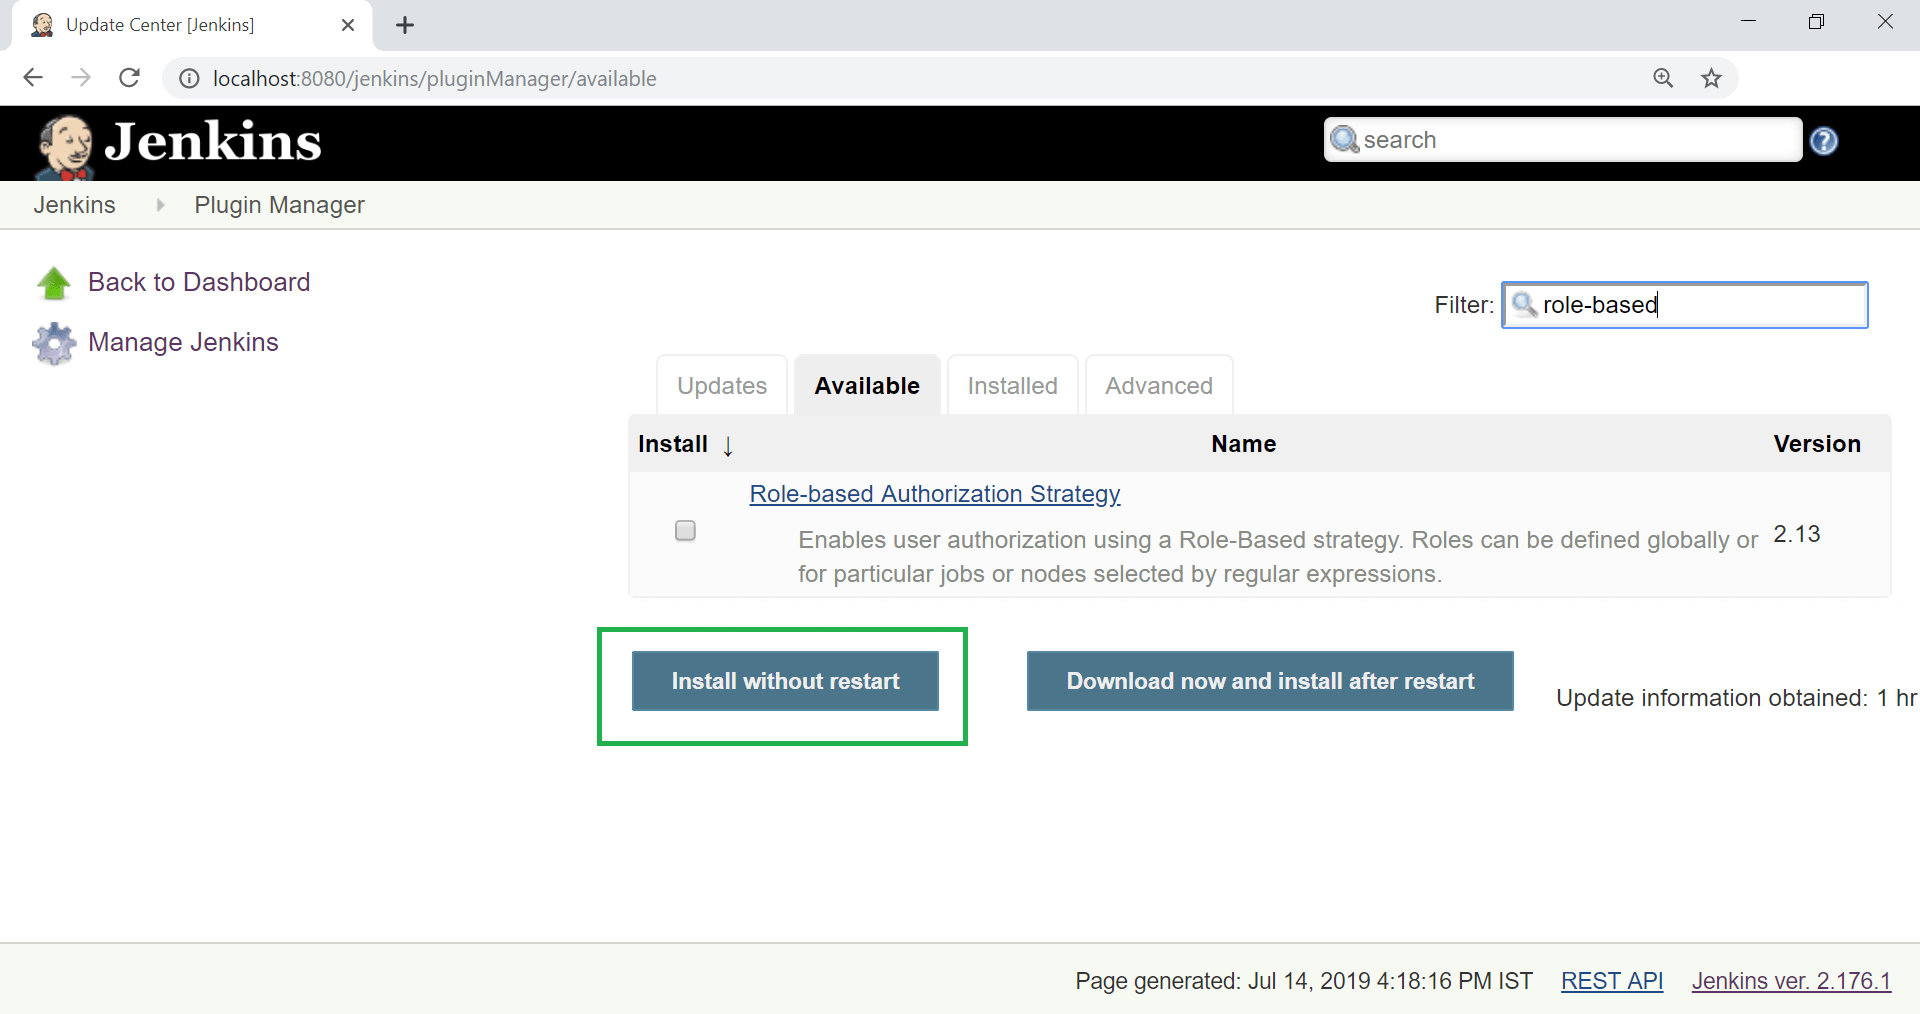The image size is (1920, 1014).
Task: Click the Install without restart button
Action: (x=785, y=681)
